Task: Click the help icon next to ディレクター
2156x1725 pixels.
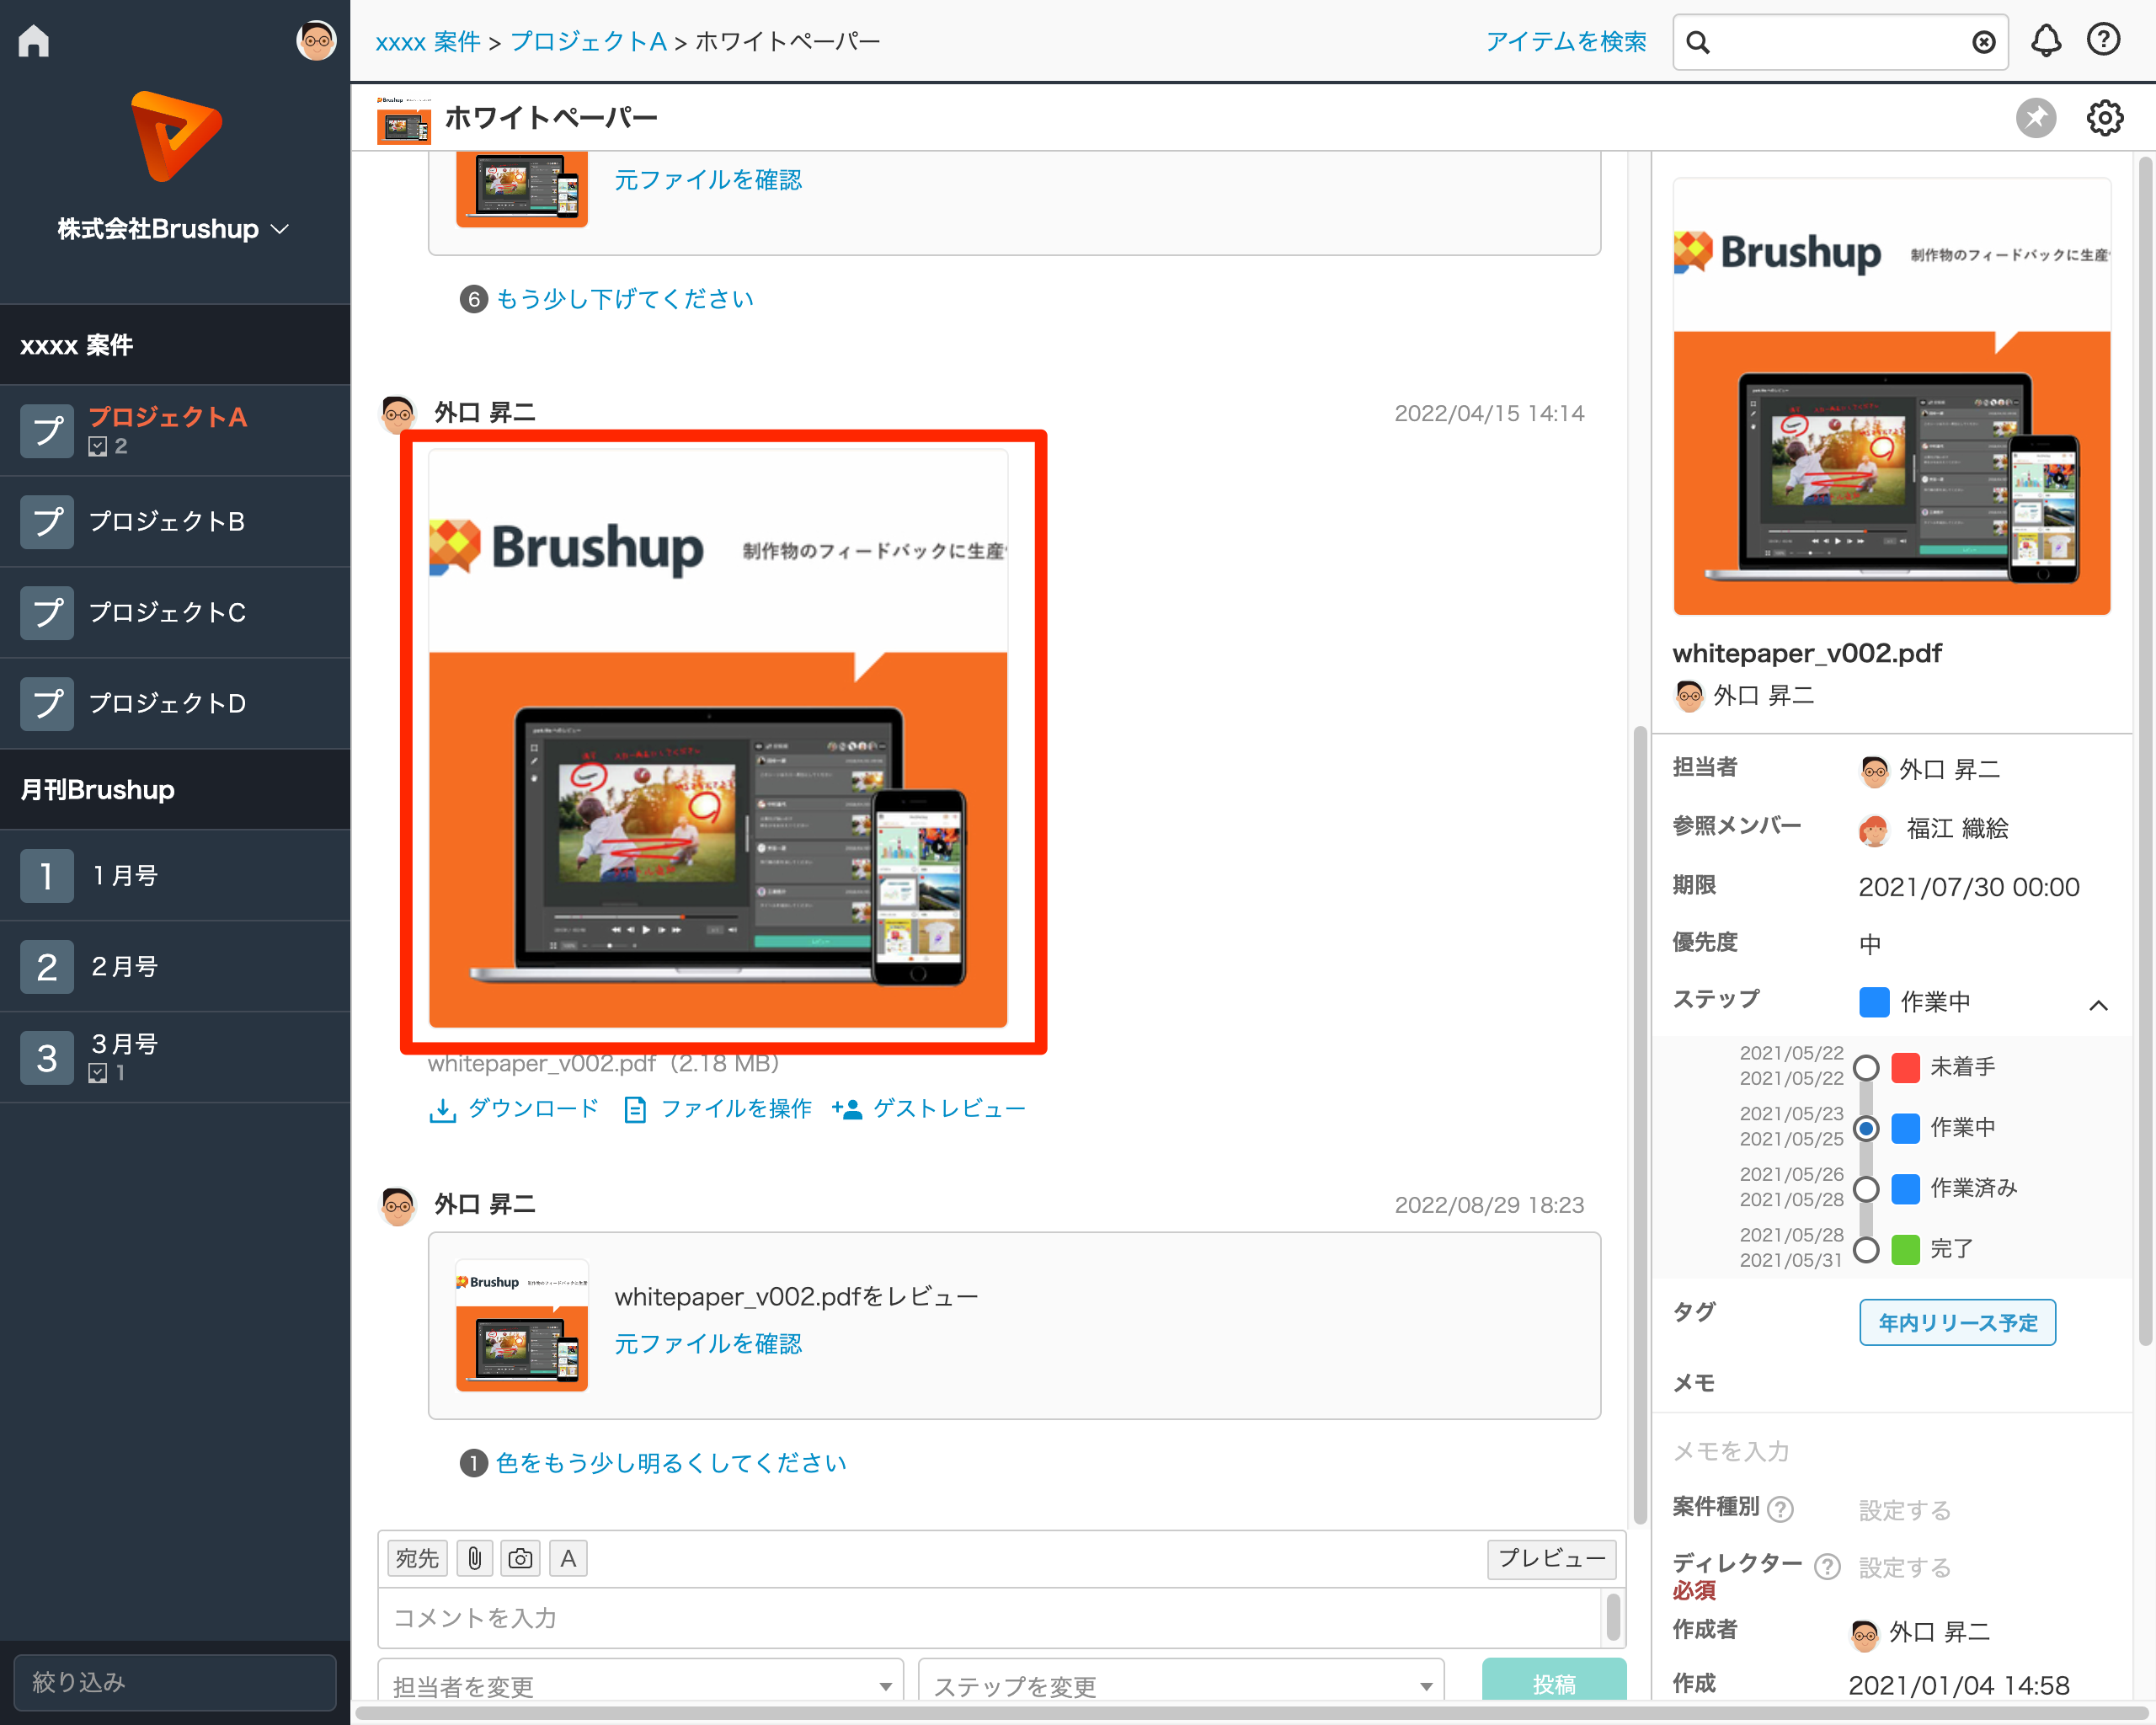Action: [x=1827, y=1567]
